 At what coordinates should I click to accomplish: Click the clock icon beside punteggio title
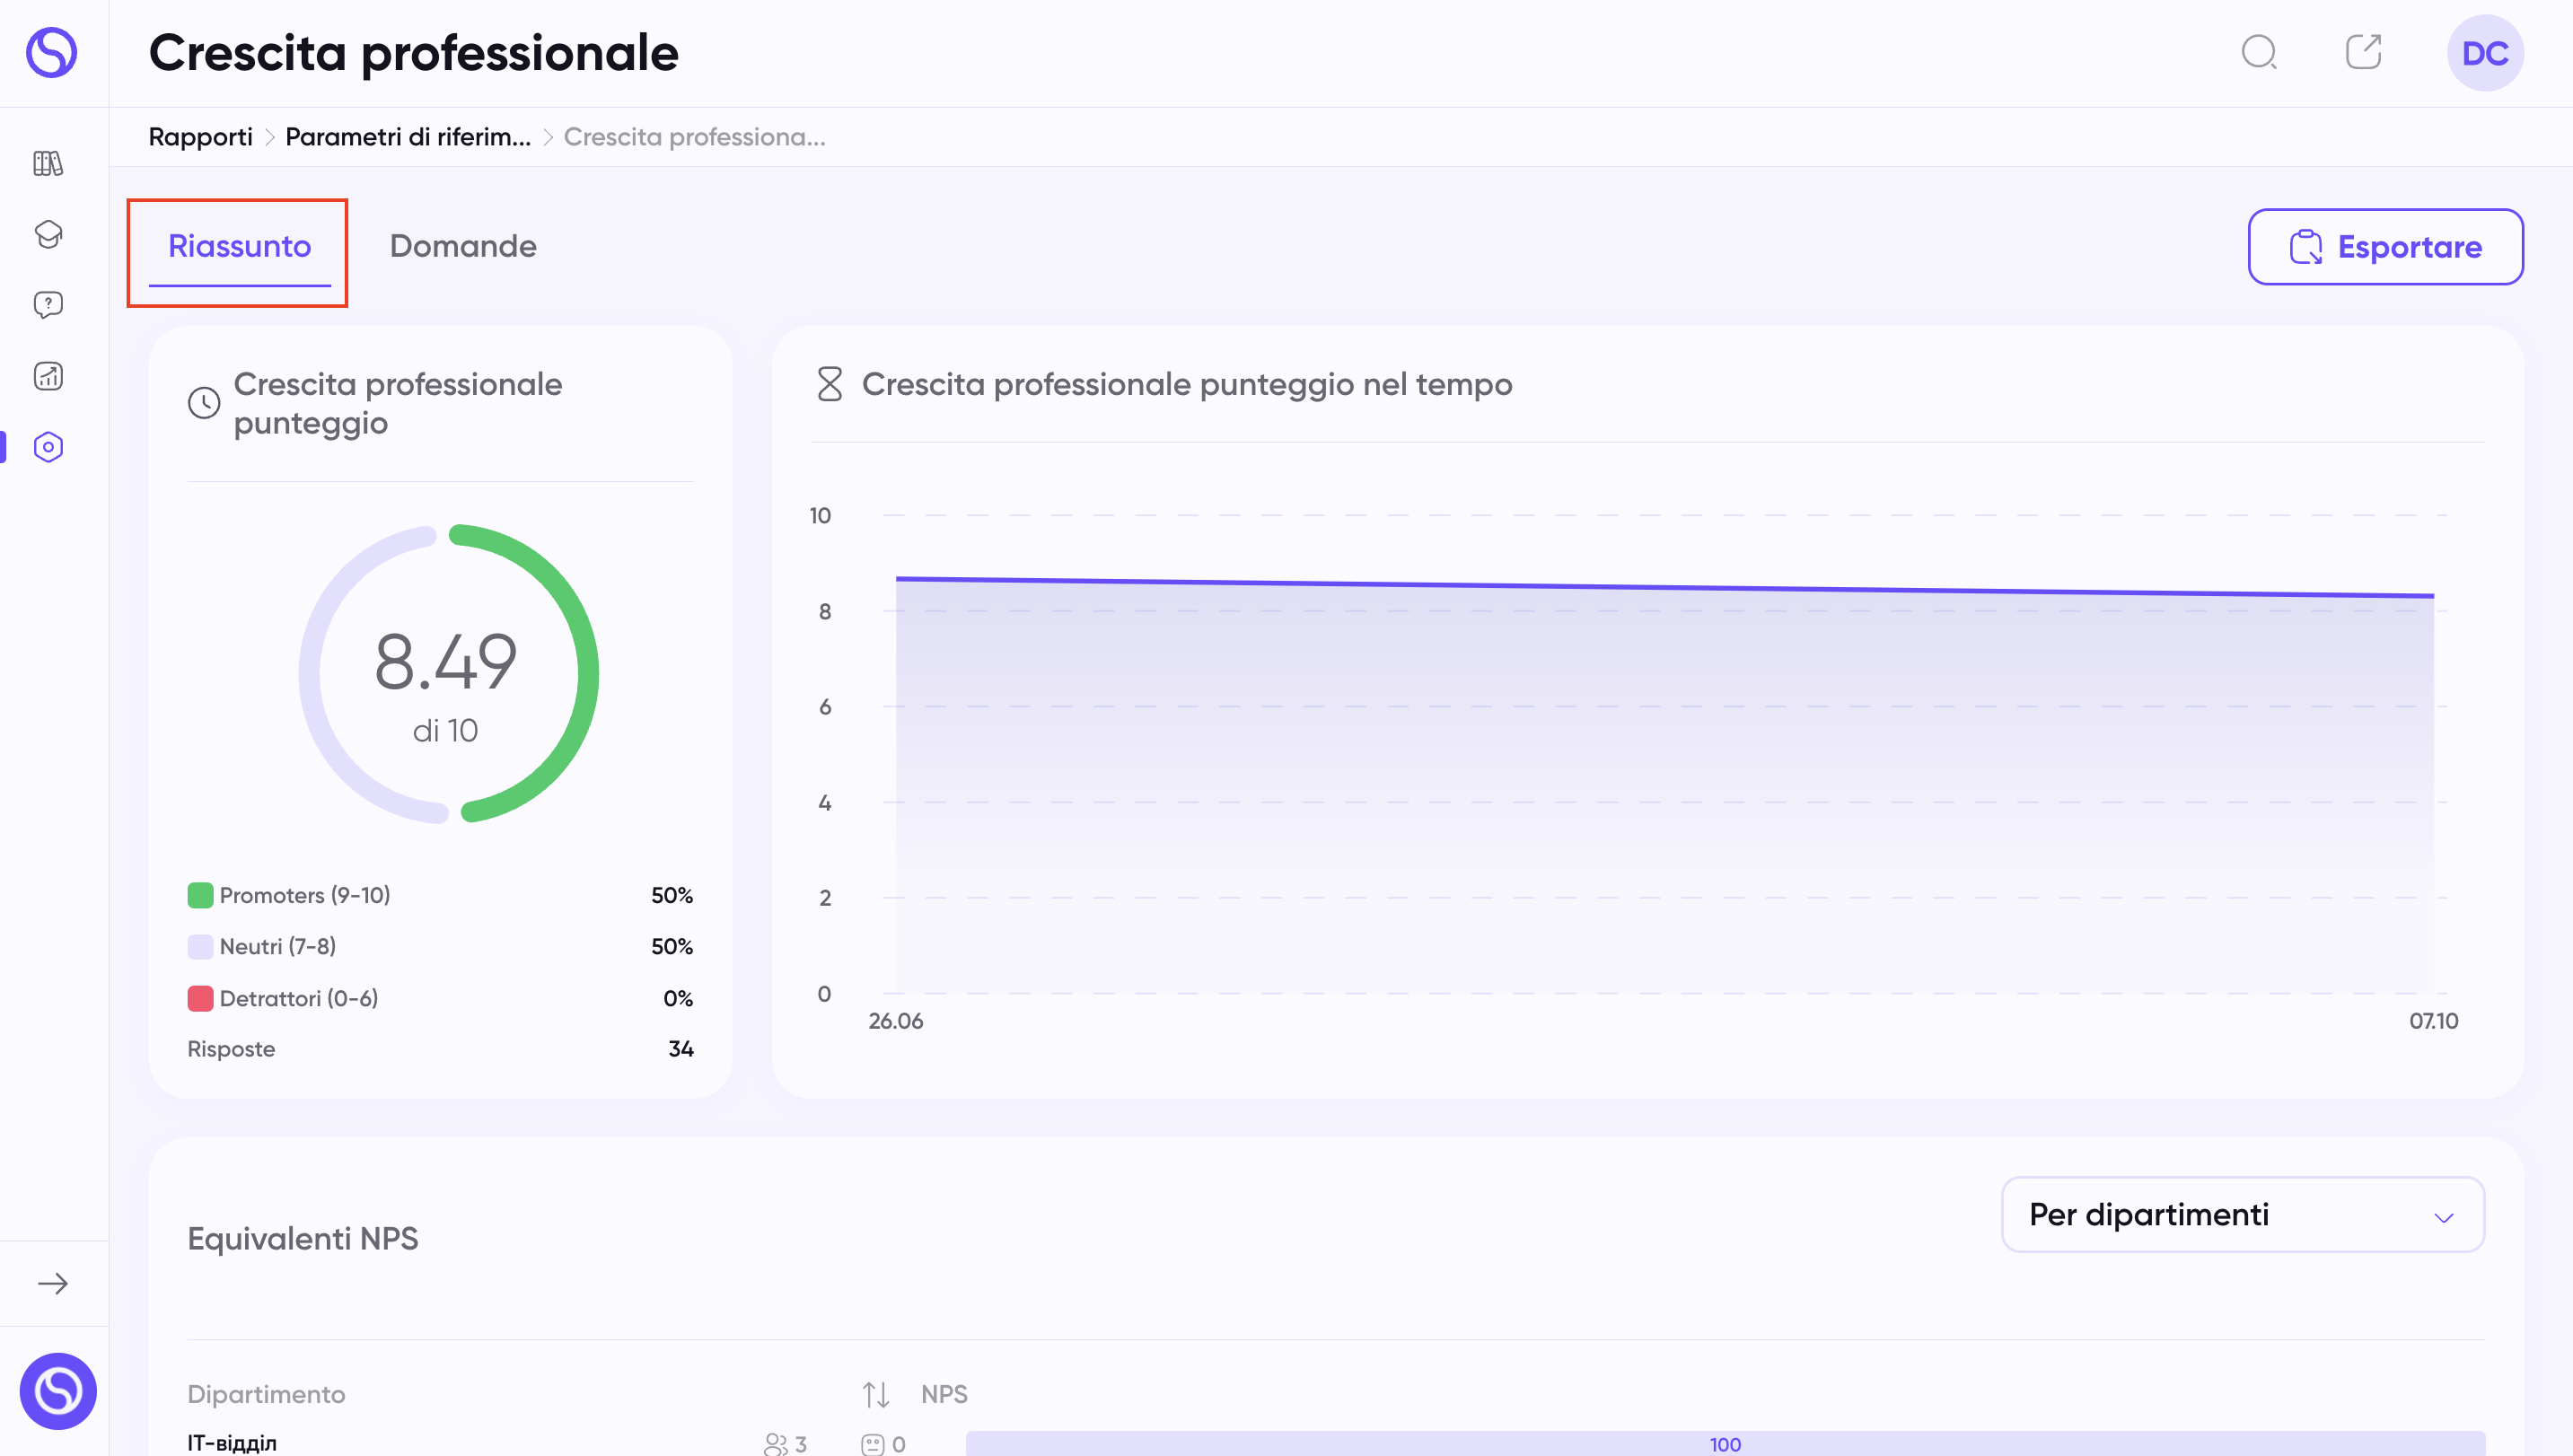coord(204,403)
